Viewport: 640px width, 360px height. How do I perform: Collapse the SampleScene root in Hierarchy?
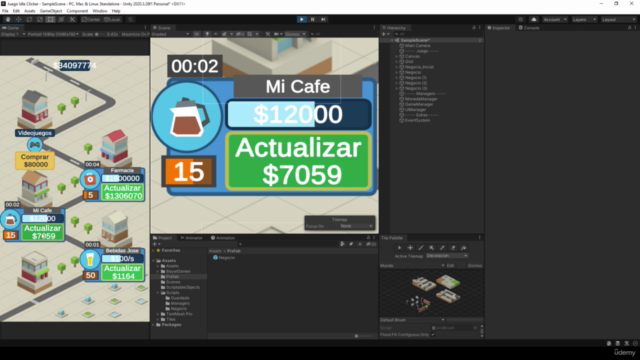tap(392, 40)
